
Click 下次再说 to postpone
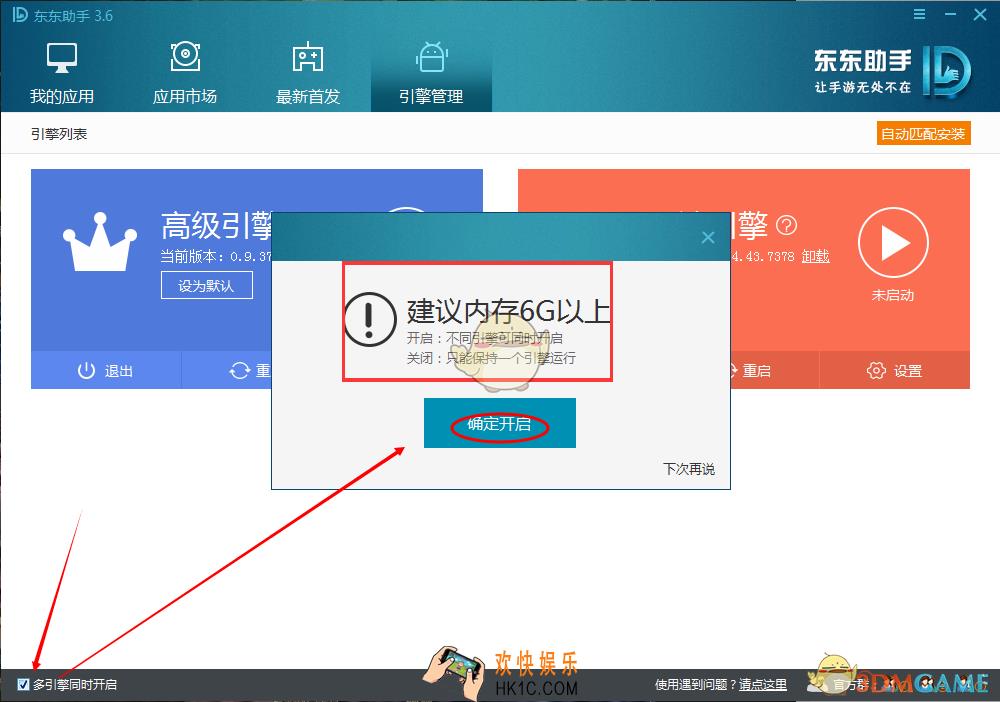click(x=689, y=469)
